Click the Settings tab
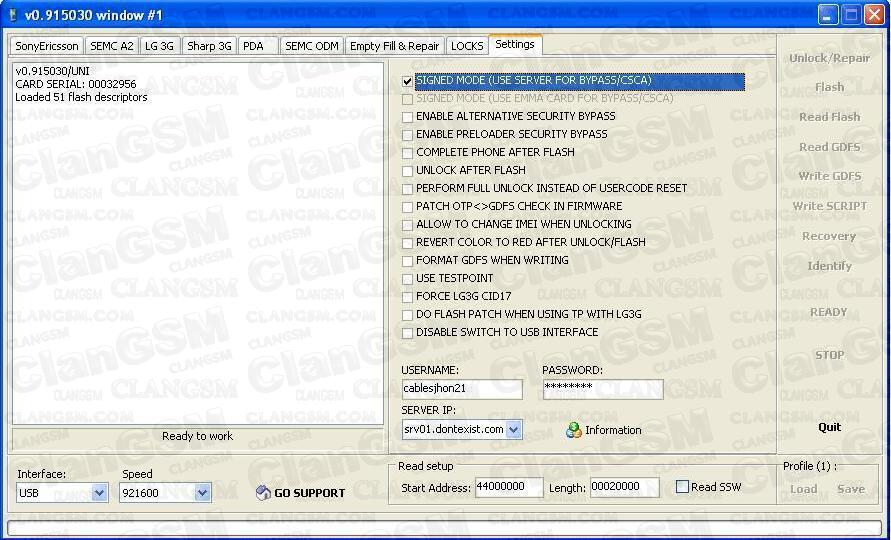Image resolution: width=891 pixels, height=540 pixels. click(x=515, y=44)
